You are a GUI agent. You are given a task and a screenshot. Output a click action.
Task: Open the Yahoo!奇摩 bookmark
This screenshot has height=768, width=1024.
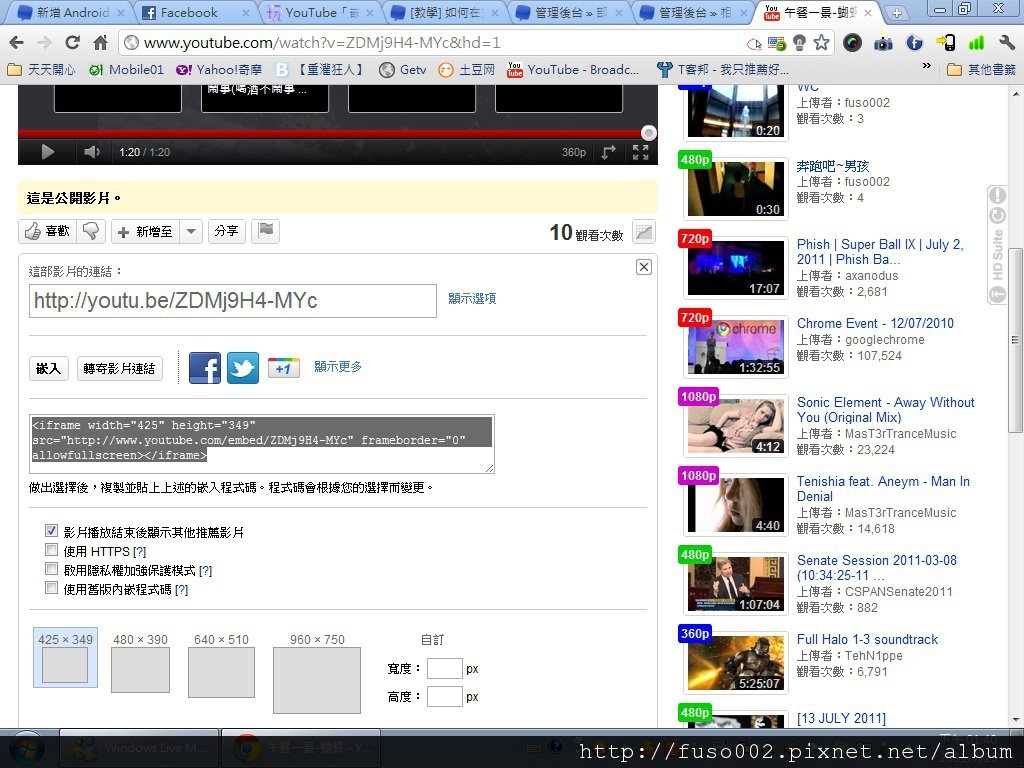pyautogui.click(x=219, y=69)
